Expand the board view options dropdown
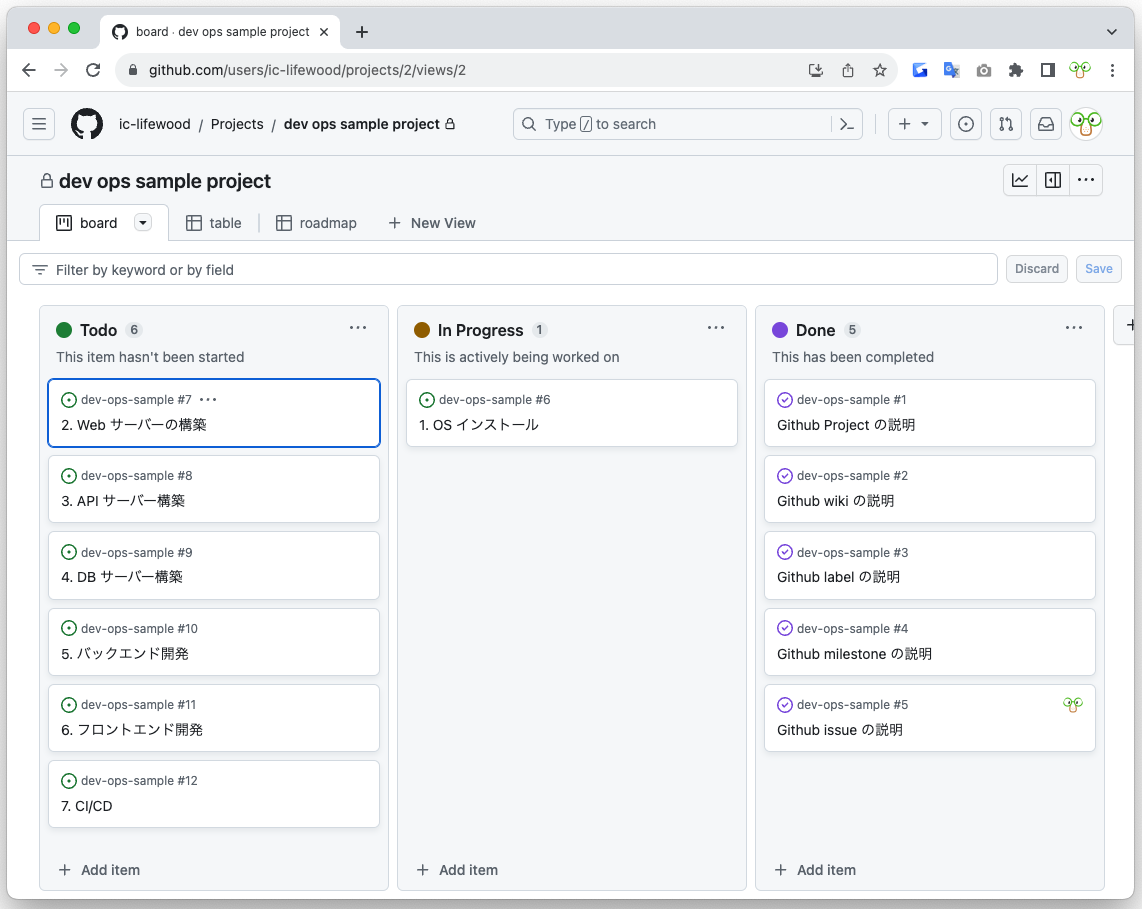 coord(143,223)
